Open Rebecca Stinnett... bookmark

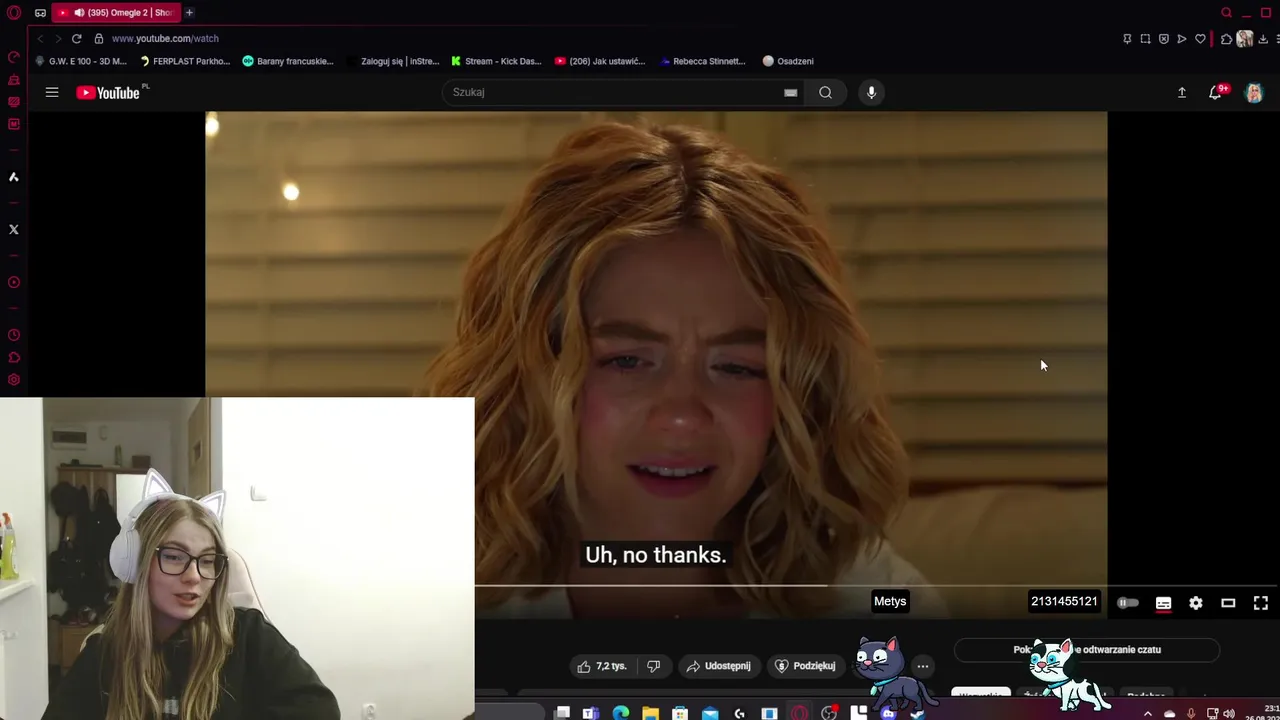tap(703, 61)
